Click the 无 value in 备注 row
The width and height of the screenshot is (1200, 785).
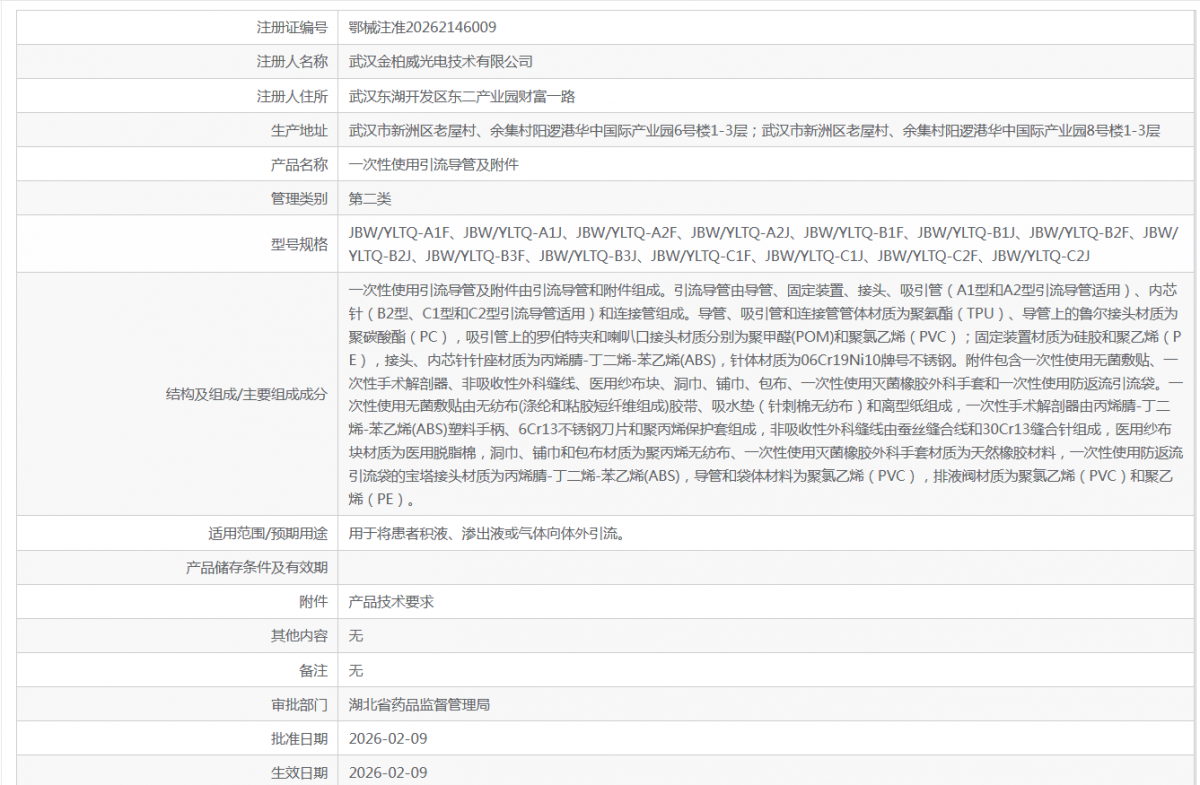(355, 669)
